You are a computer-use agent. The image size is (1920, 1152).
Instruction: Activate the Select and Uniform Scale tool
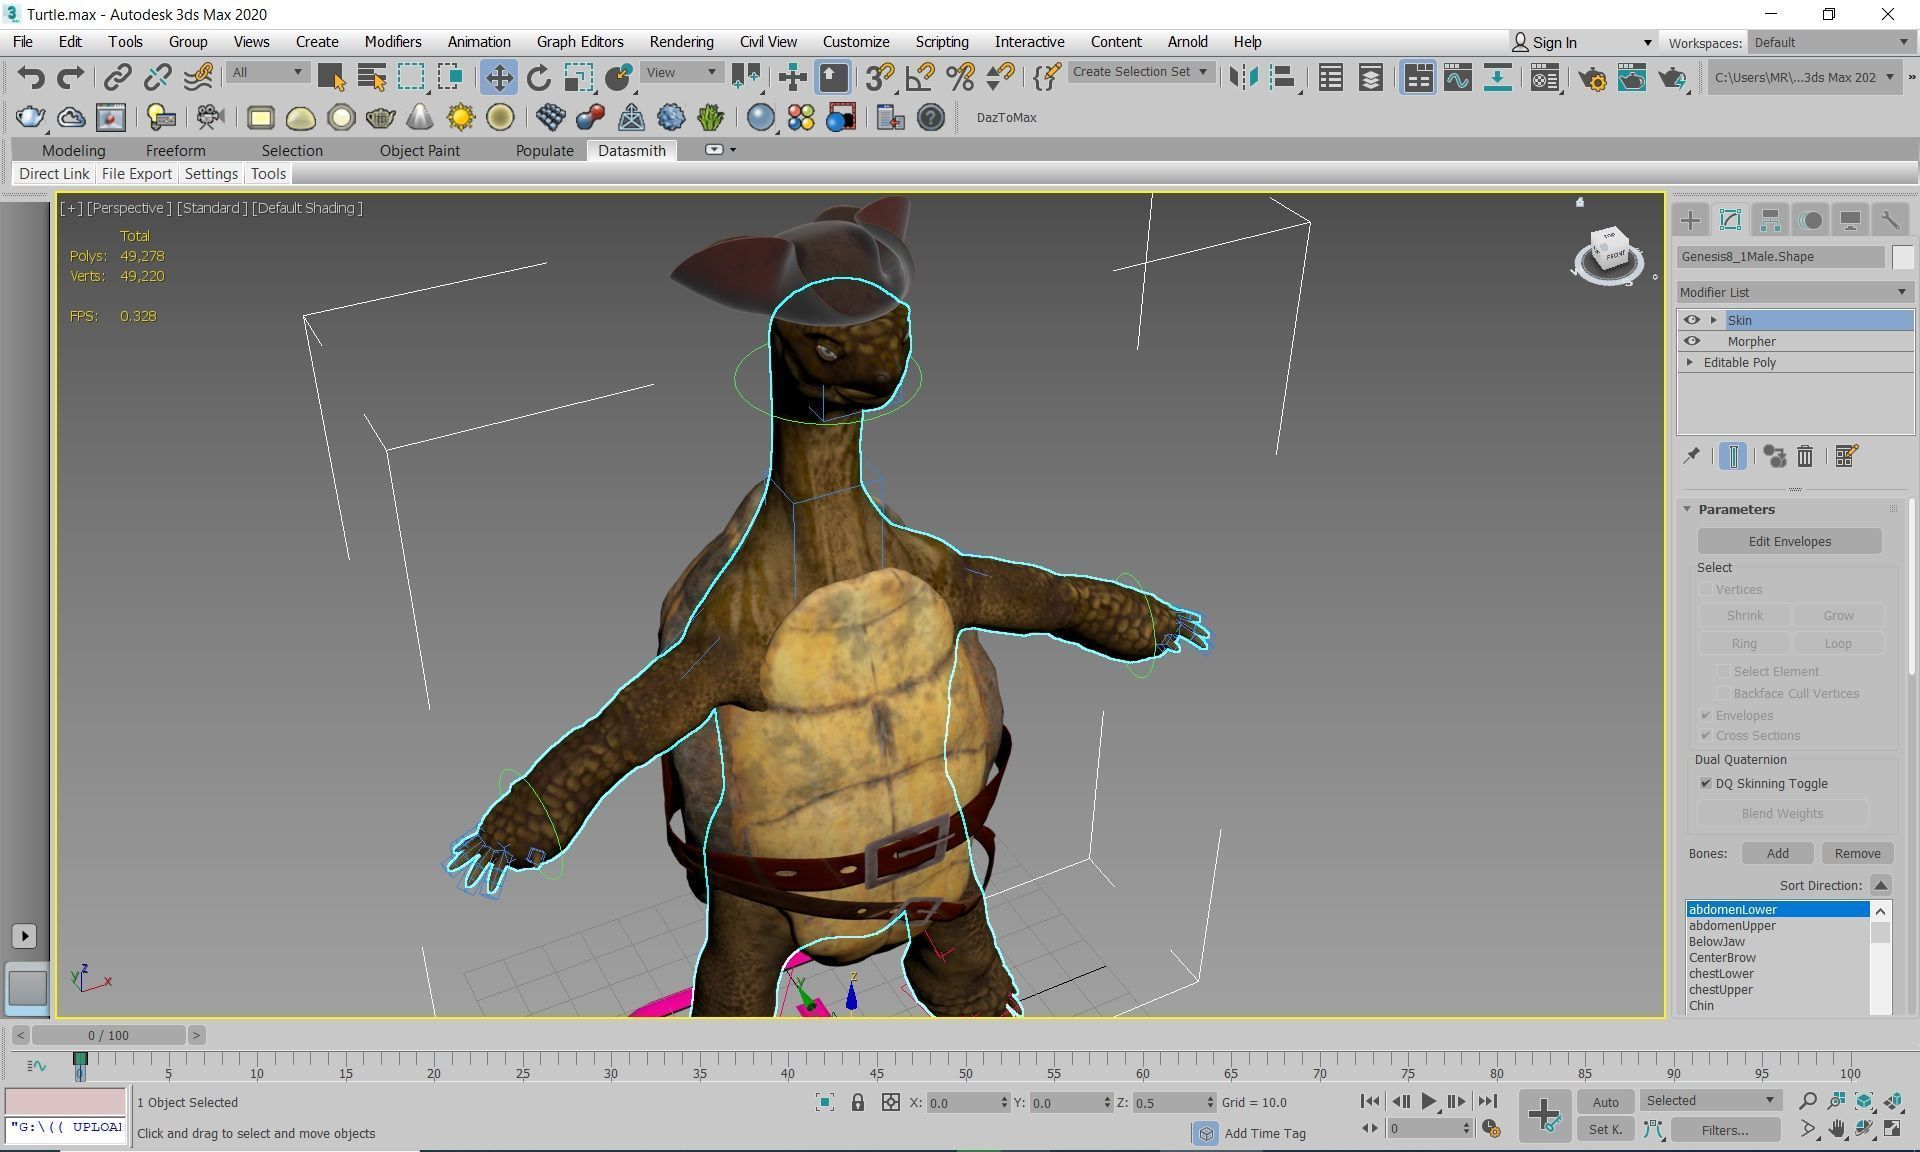coord(578,77)
